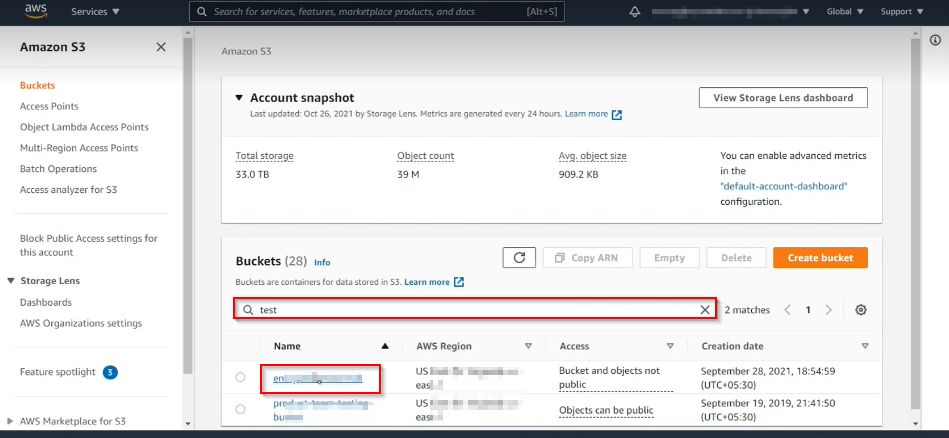Click the Avg. object size label
Image resolution: width=949 pixels, height=438 pixels.
point(593,156)
